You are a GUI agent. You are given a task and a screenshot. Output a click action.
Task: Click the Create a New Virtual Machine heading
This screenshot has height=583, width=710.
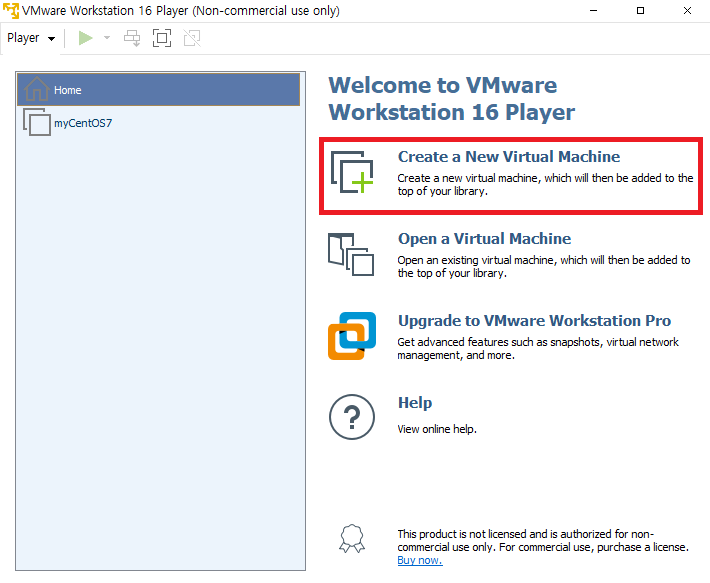tap(509, 157)
